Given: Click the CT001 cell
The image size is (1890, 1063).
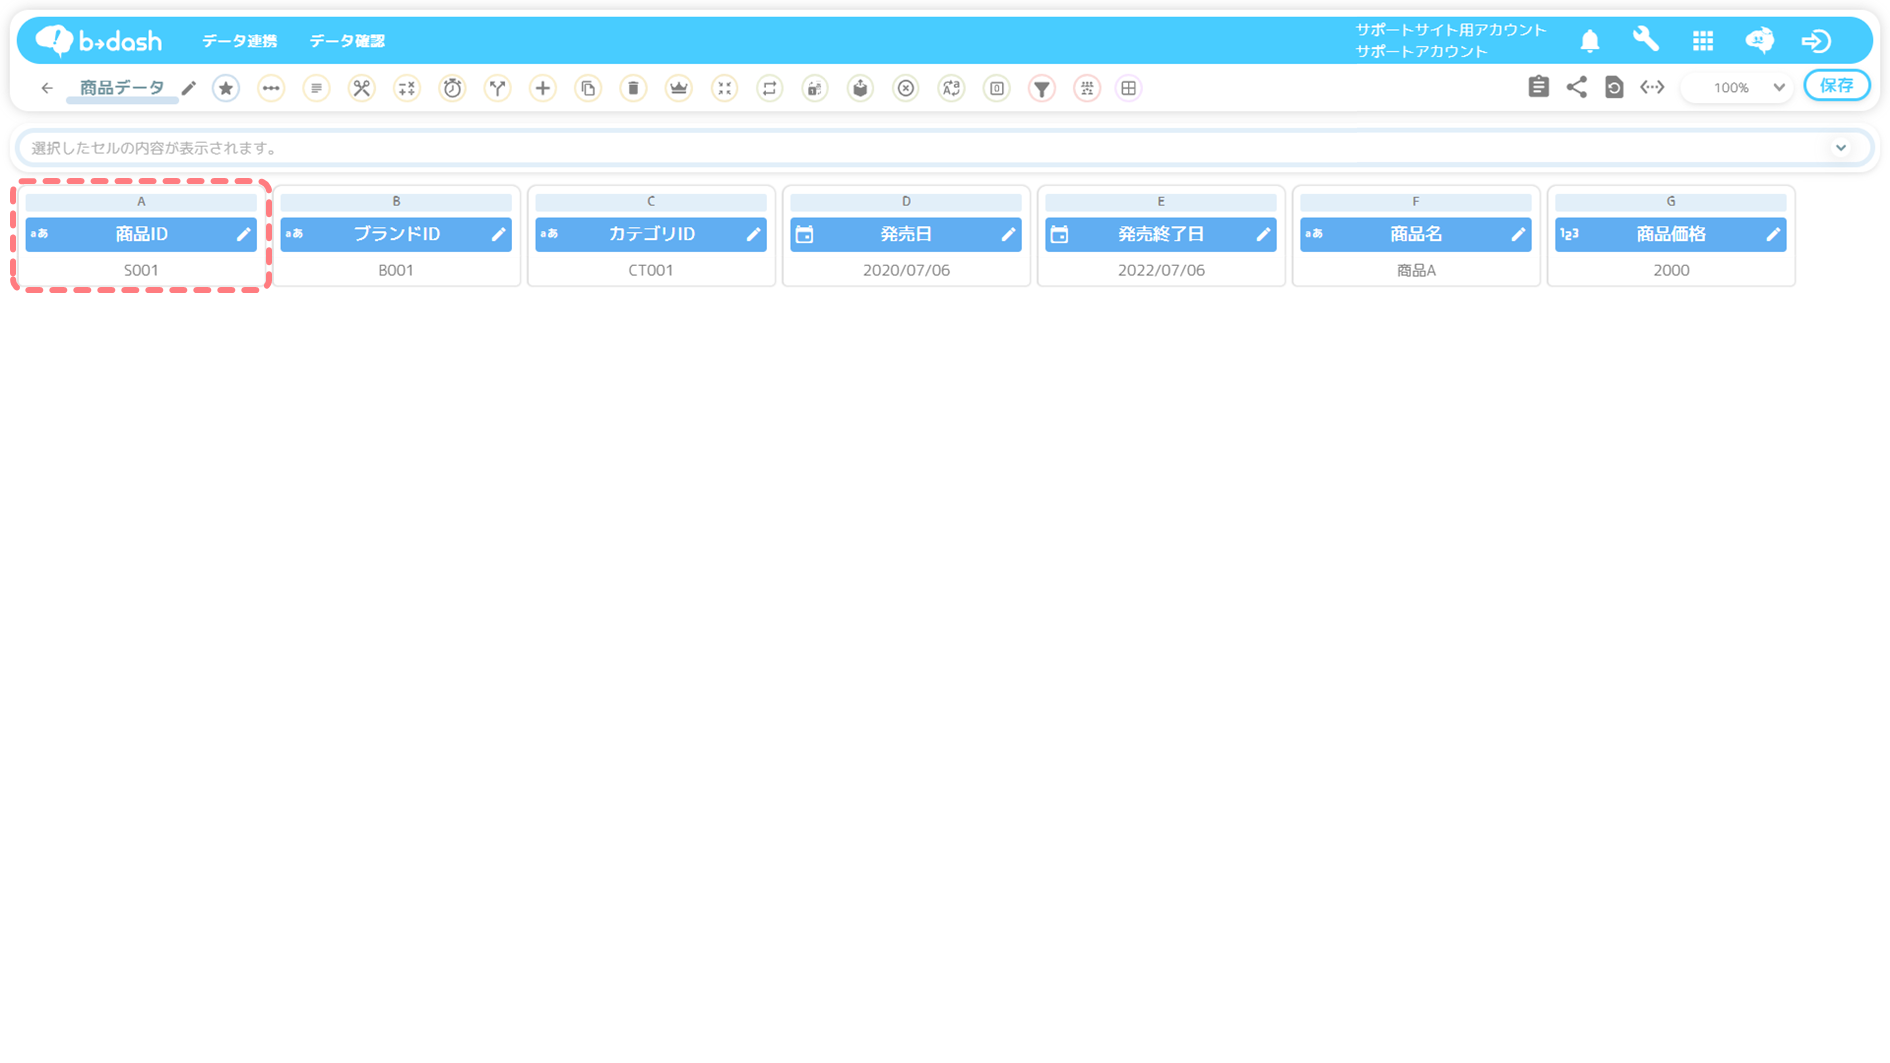Looking at the screenshot, I should 651,270.
